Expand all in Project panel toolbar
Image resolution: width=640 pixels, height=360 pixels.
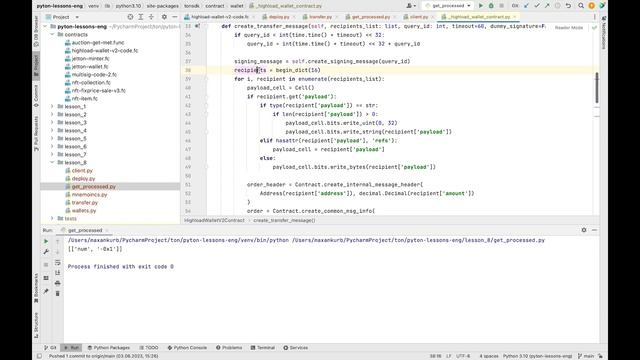pos(141,17)
